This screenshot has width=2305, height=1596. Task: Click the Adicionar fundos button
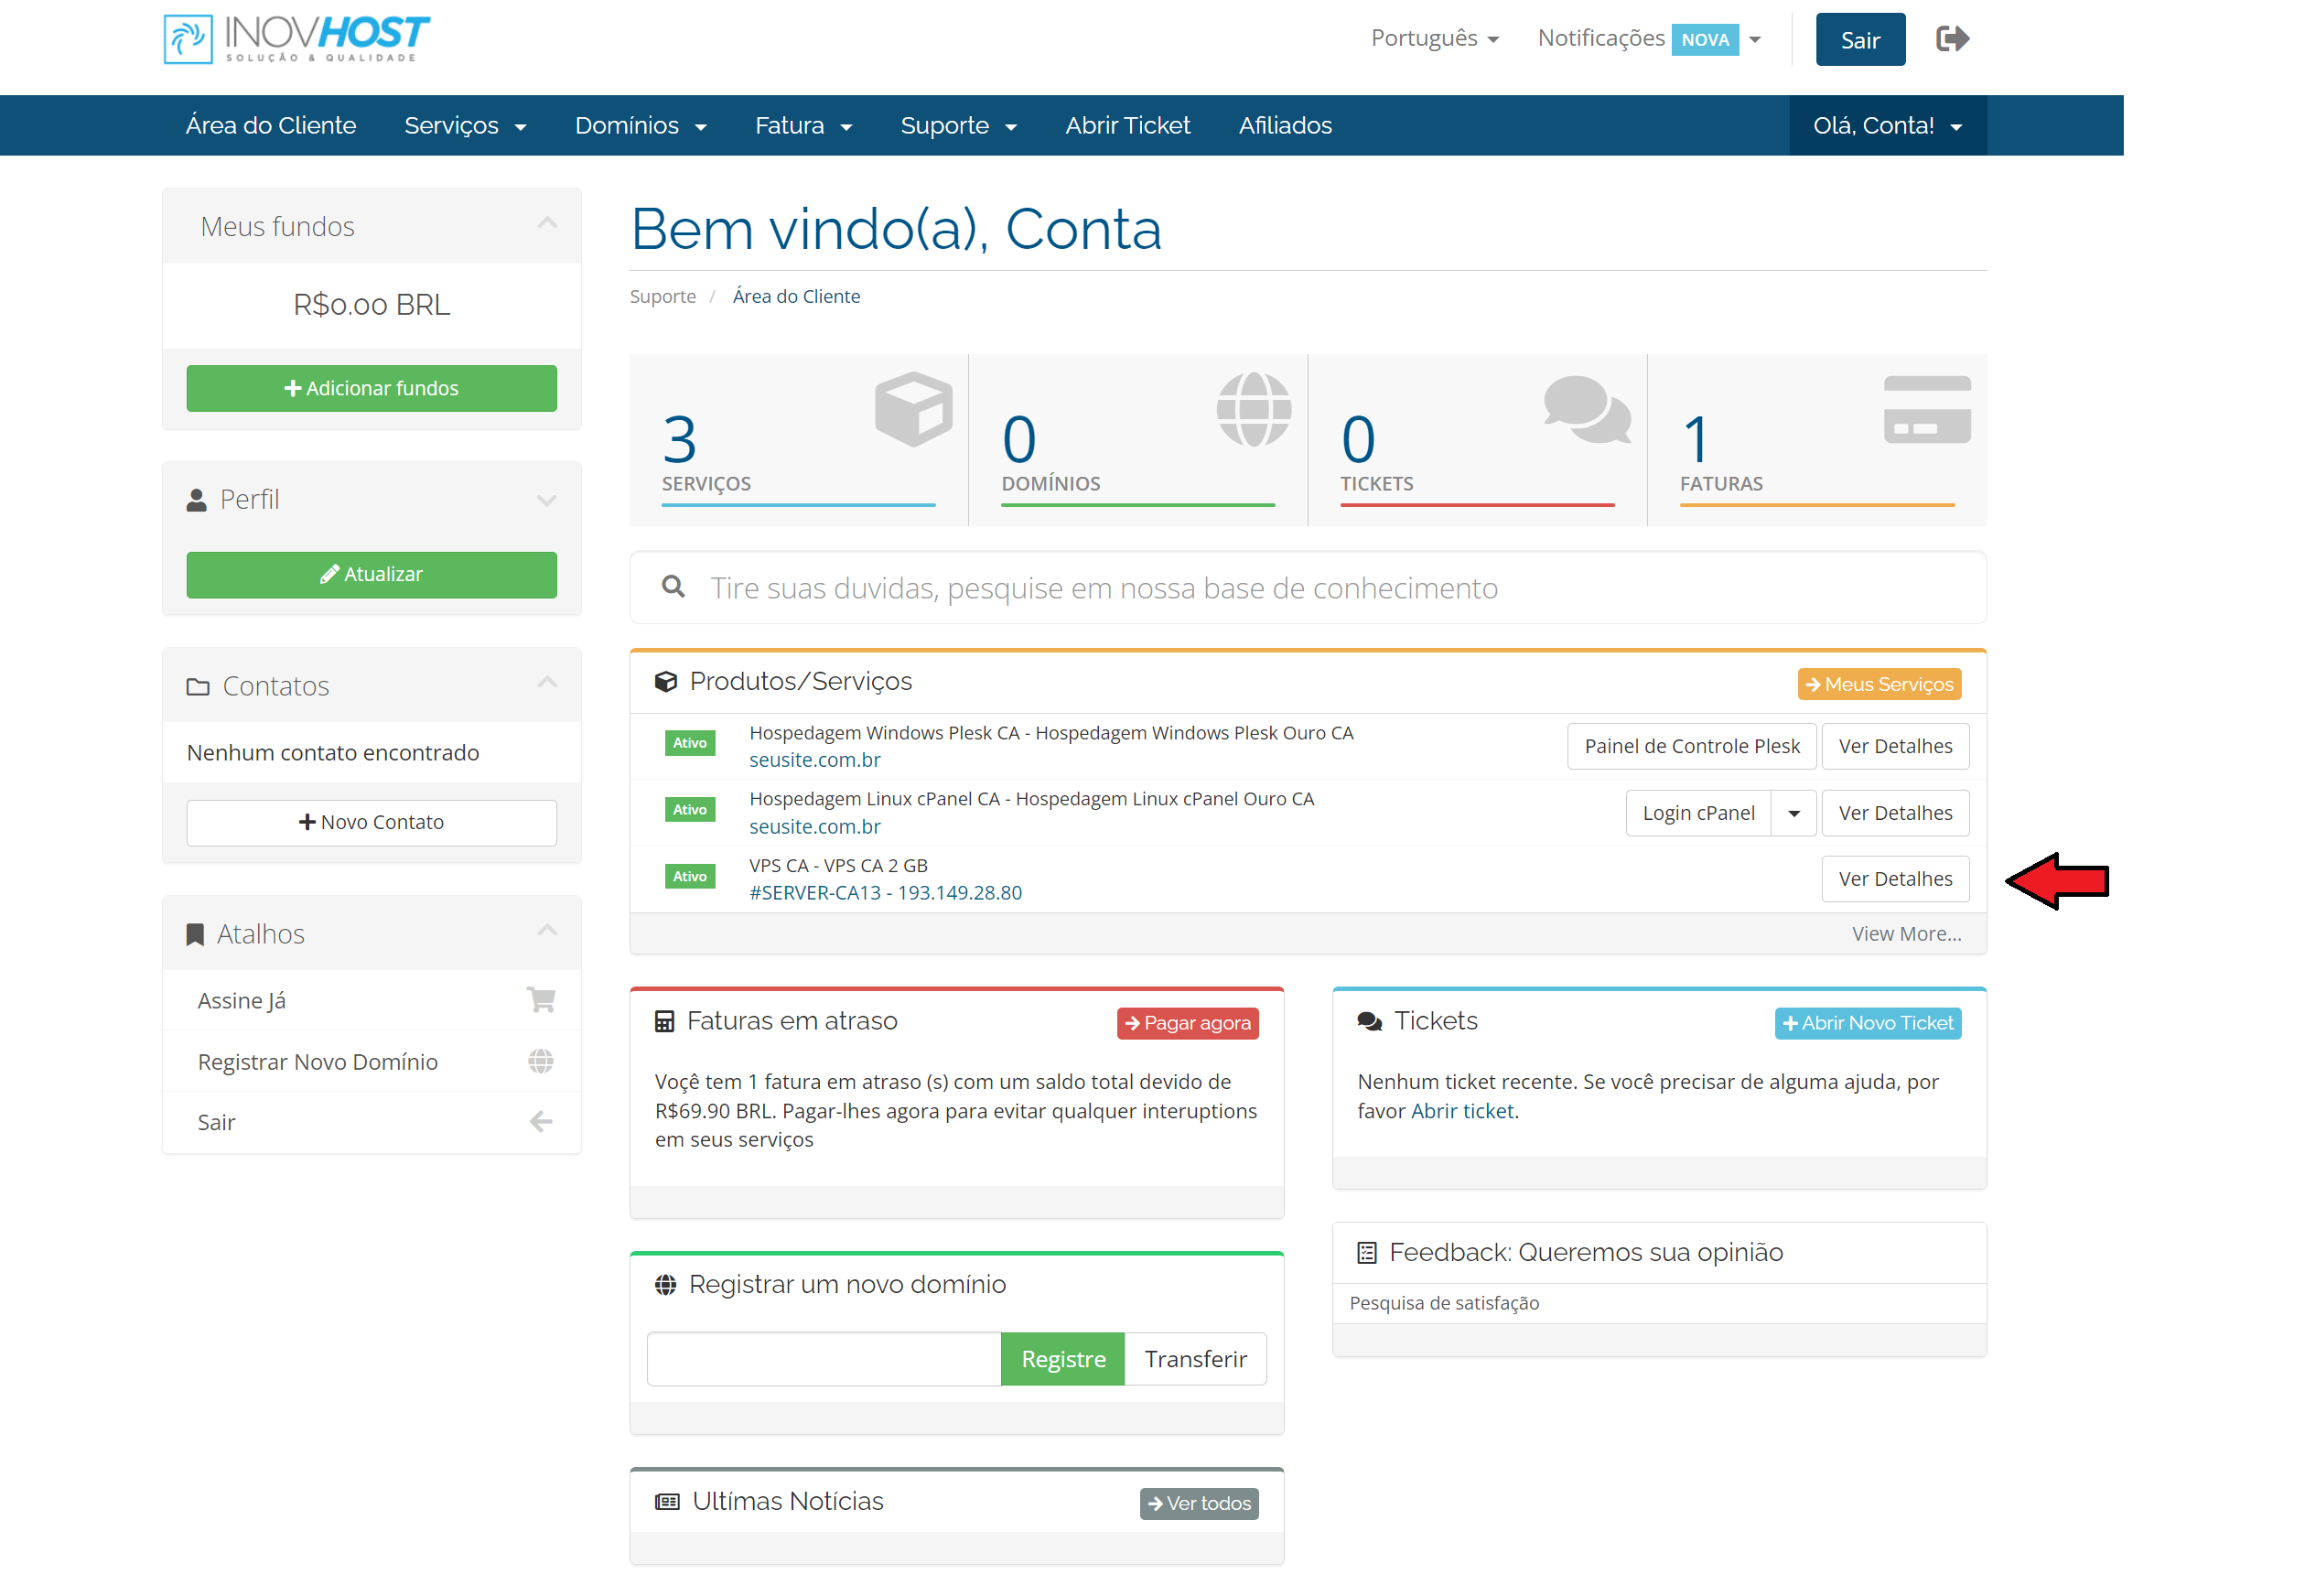[x=371, y=388]
